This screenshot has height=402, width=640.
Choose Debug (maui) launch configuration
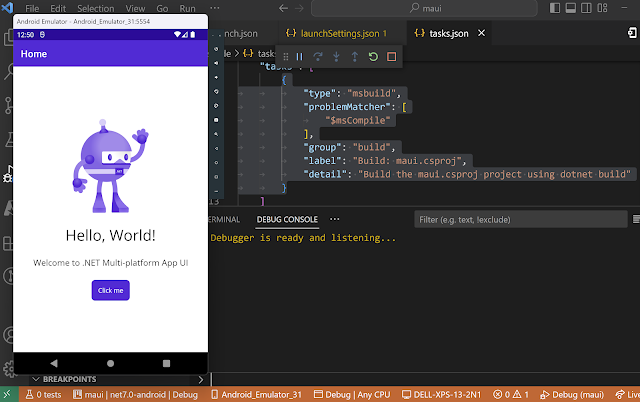pos(572,395)
